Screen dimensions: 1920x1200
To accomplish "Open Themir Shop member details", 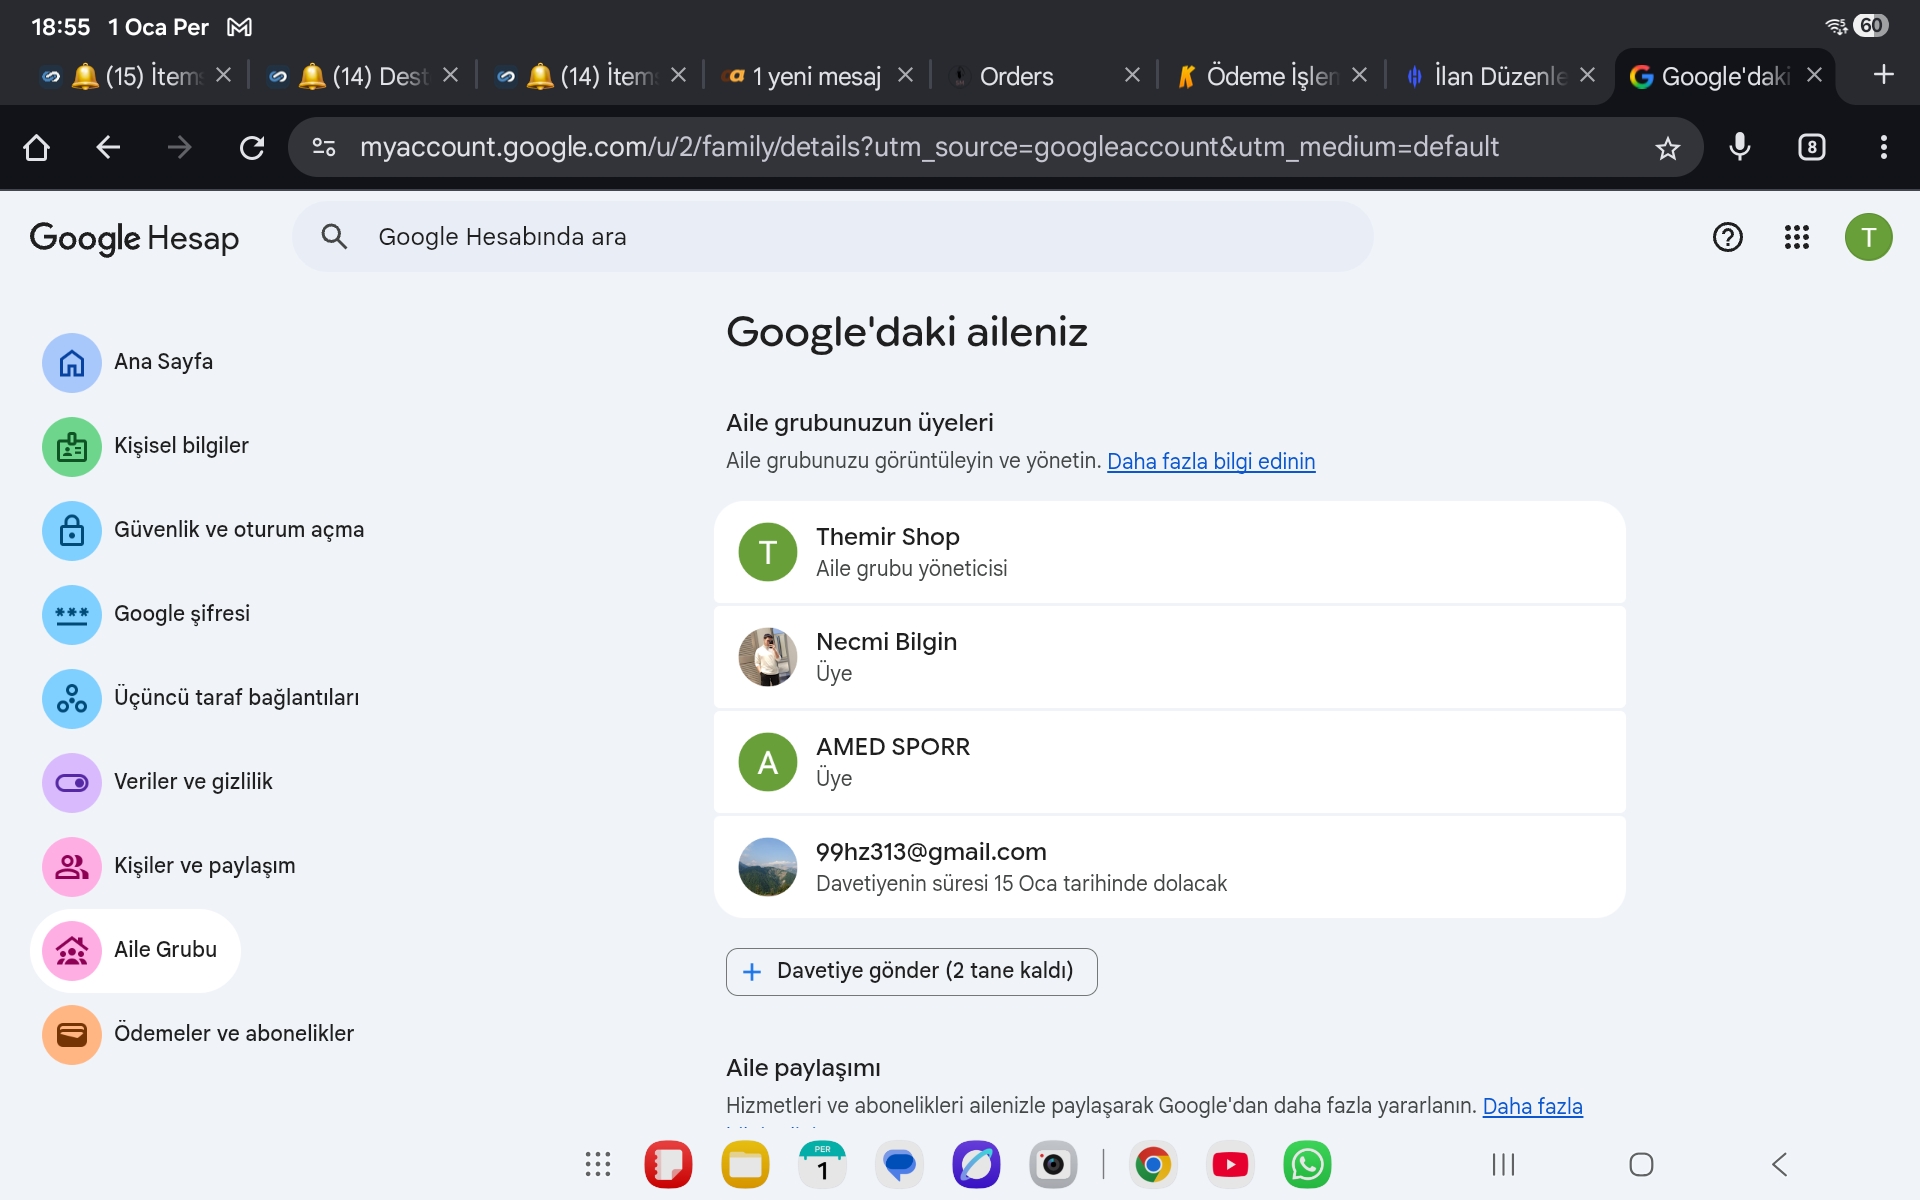I will [x=1169, y=552].
